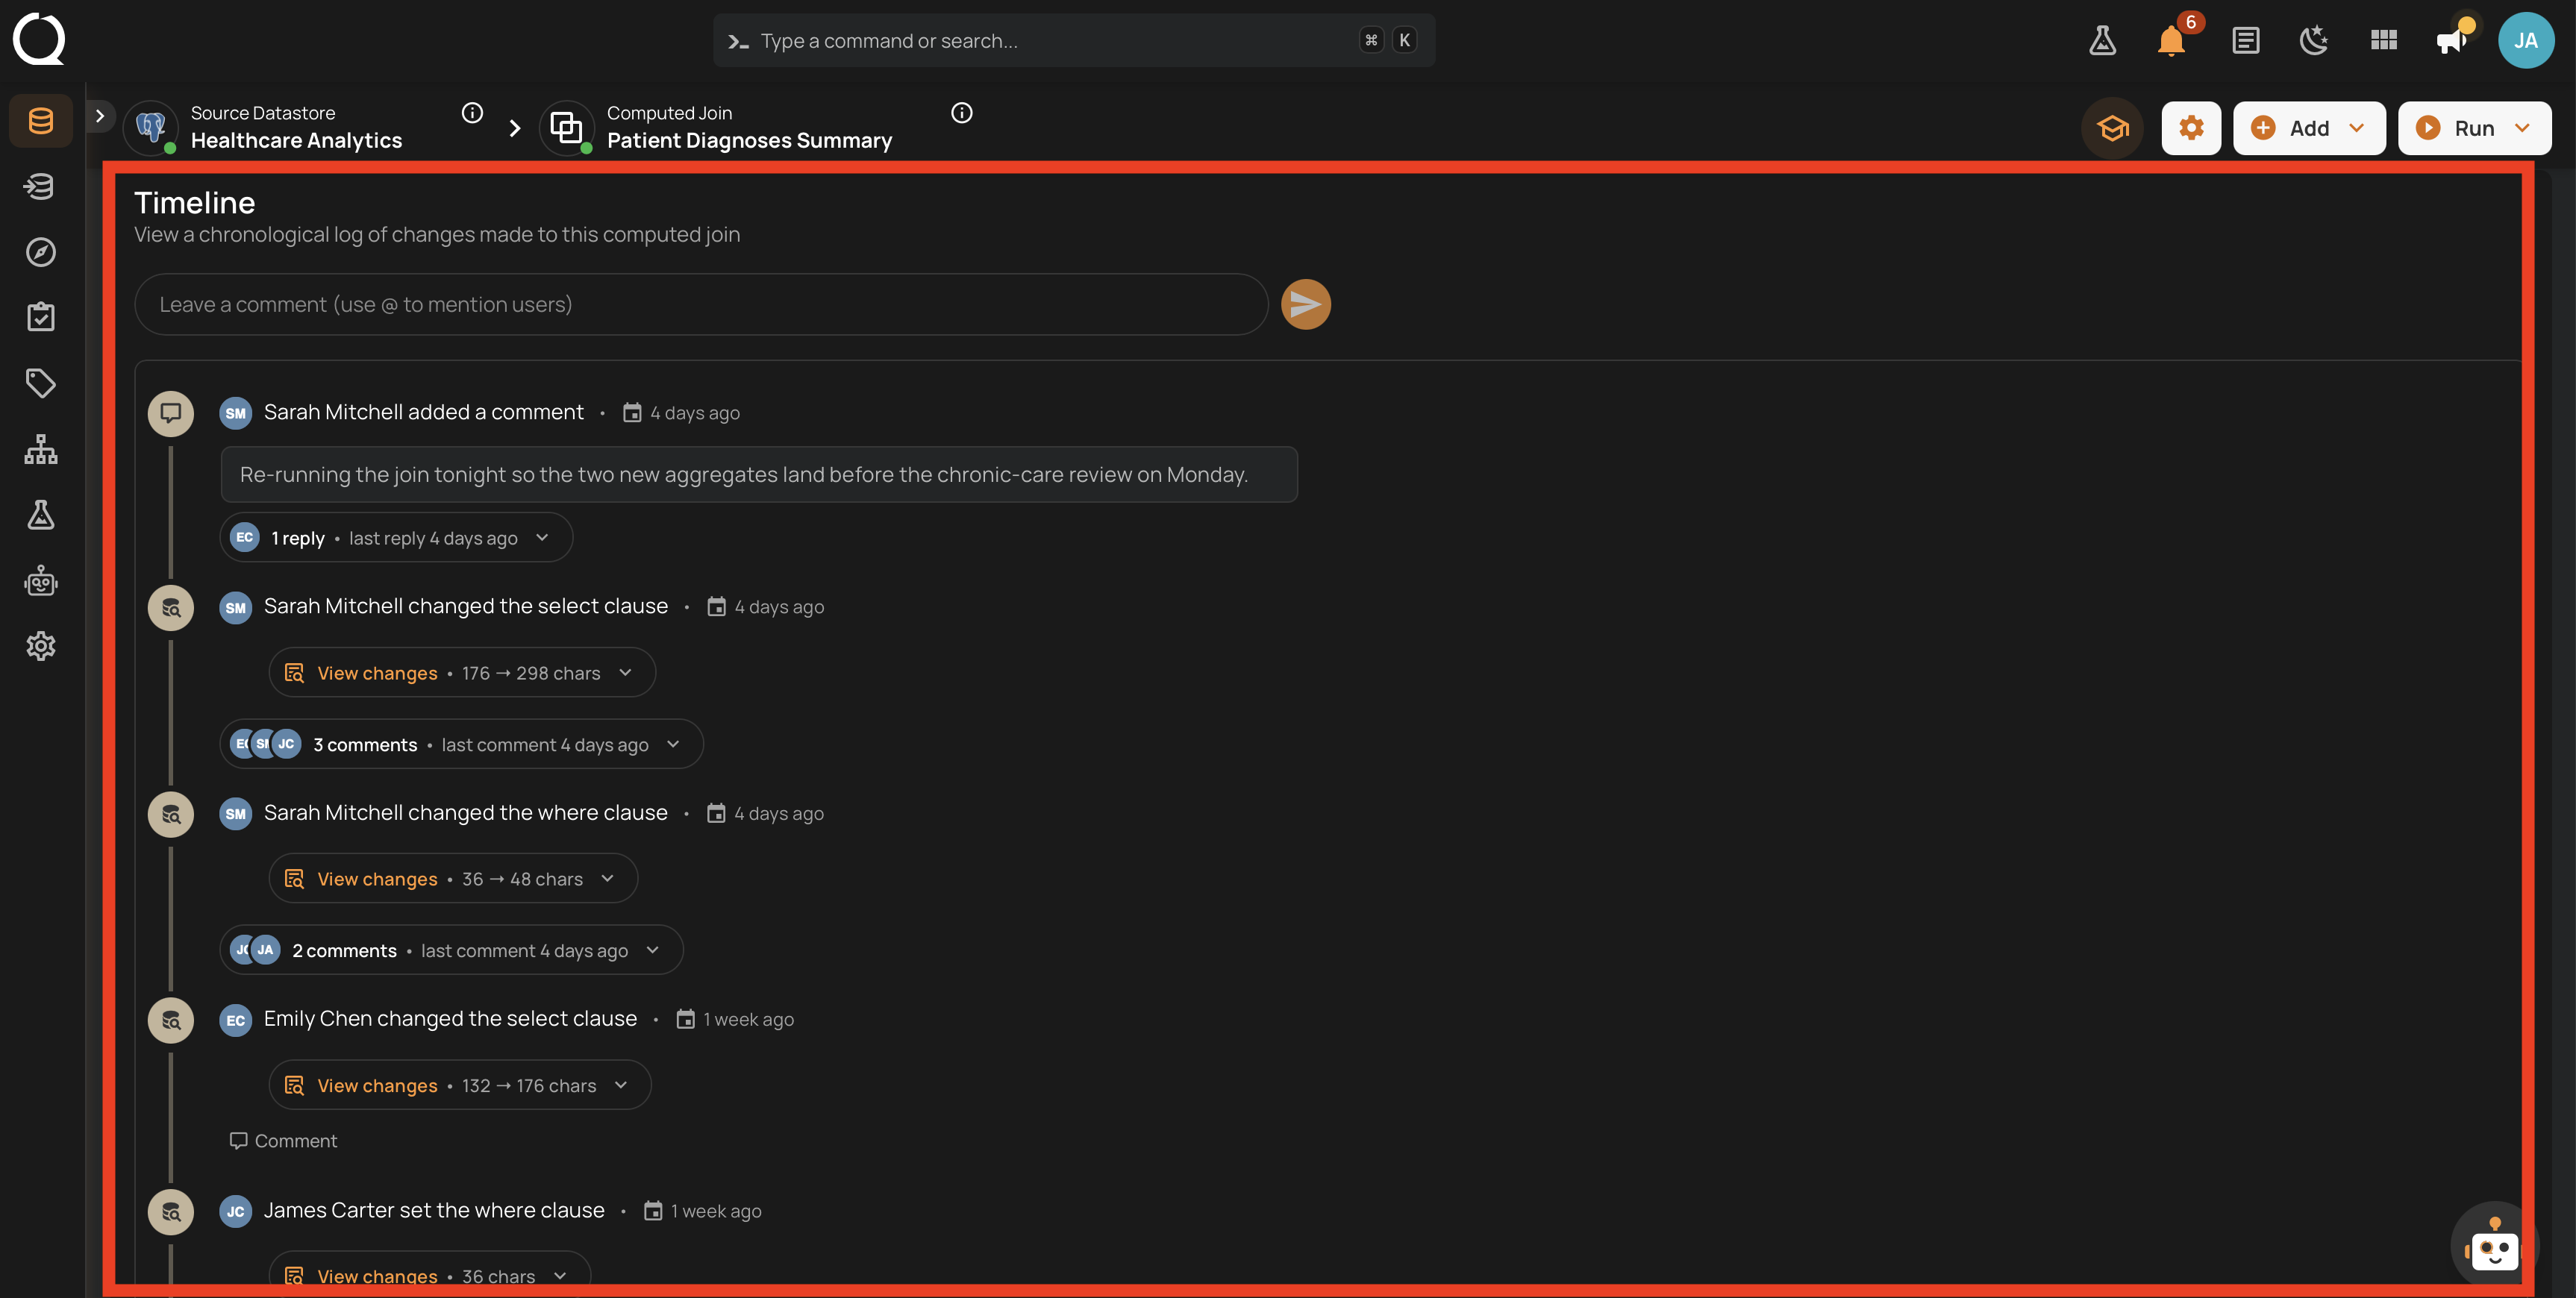Open the Enrichment Datastores sidebar icon
The width and height of the screenshot is (2576, 1298).
pos(41,186)
